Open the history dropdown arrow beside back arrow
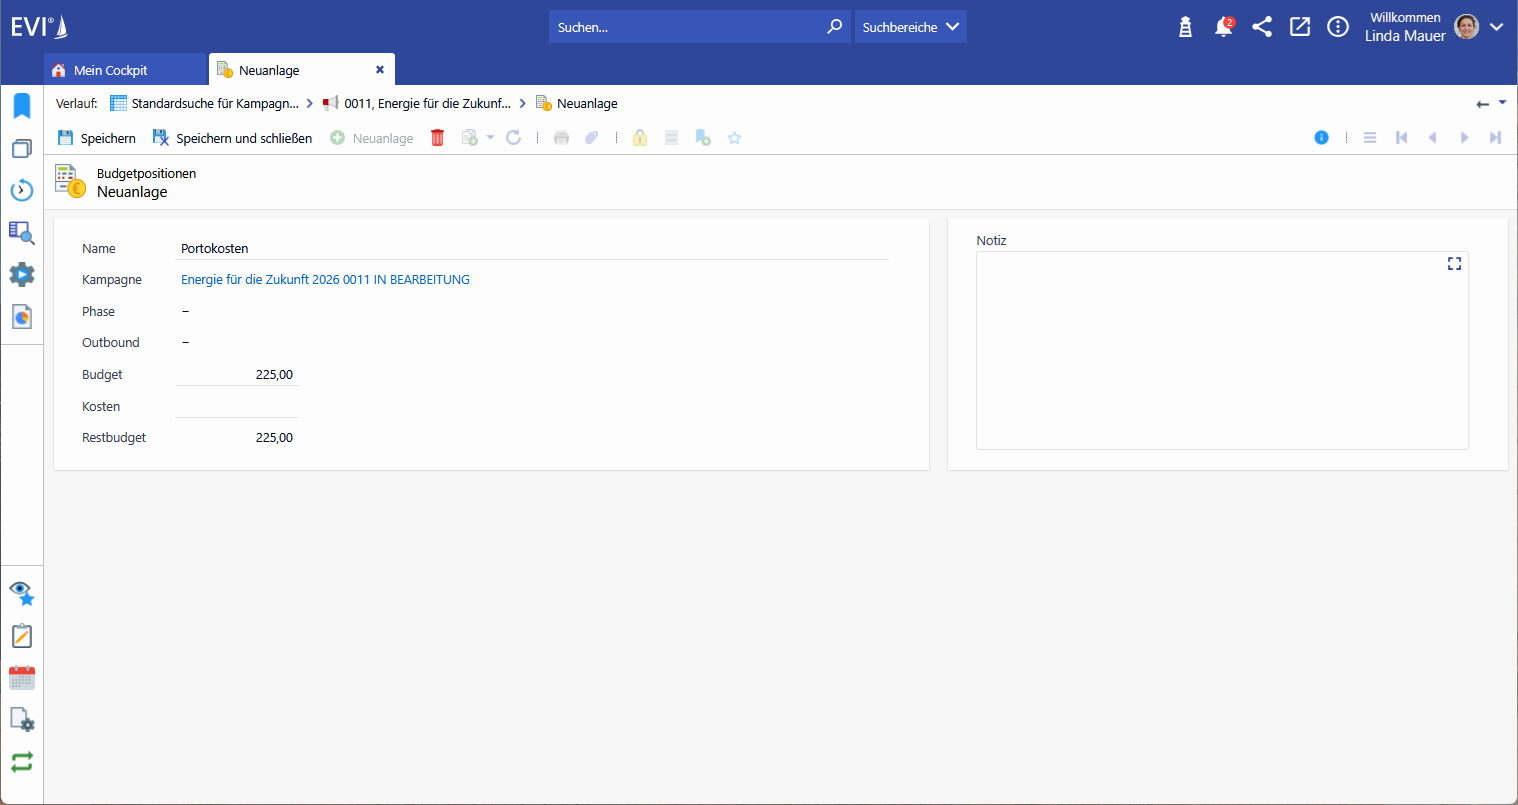1518x805 pixels. (x=1502, y=103)
